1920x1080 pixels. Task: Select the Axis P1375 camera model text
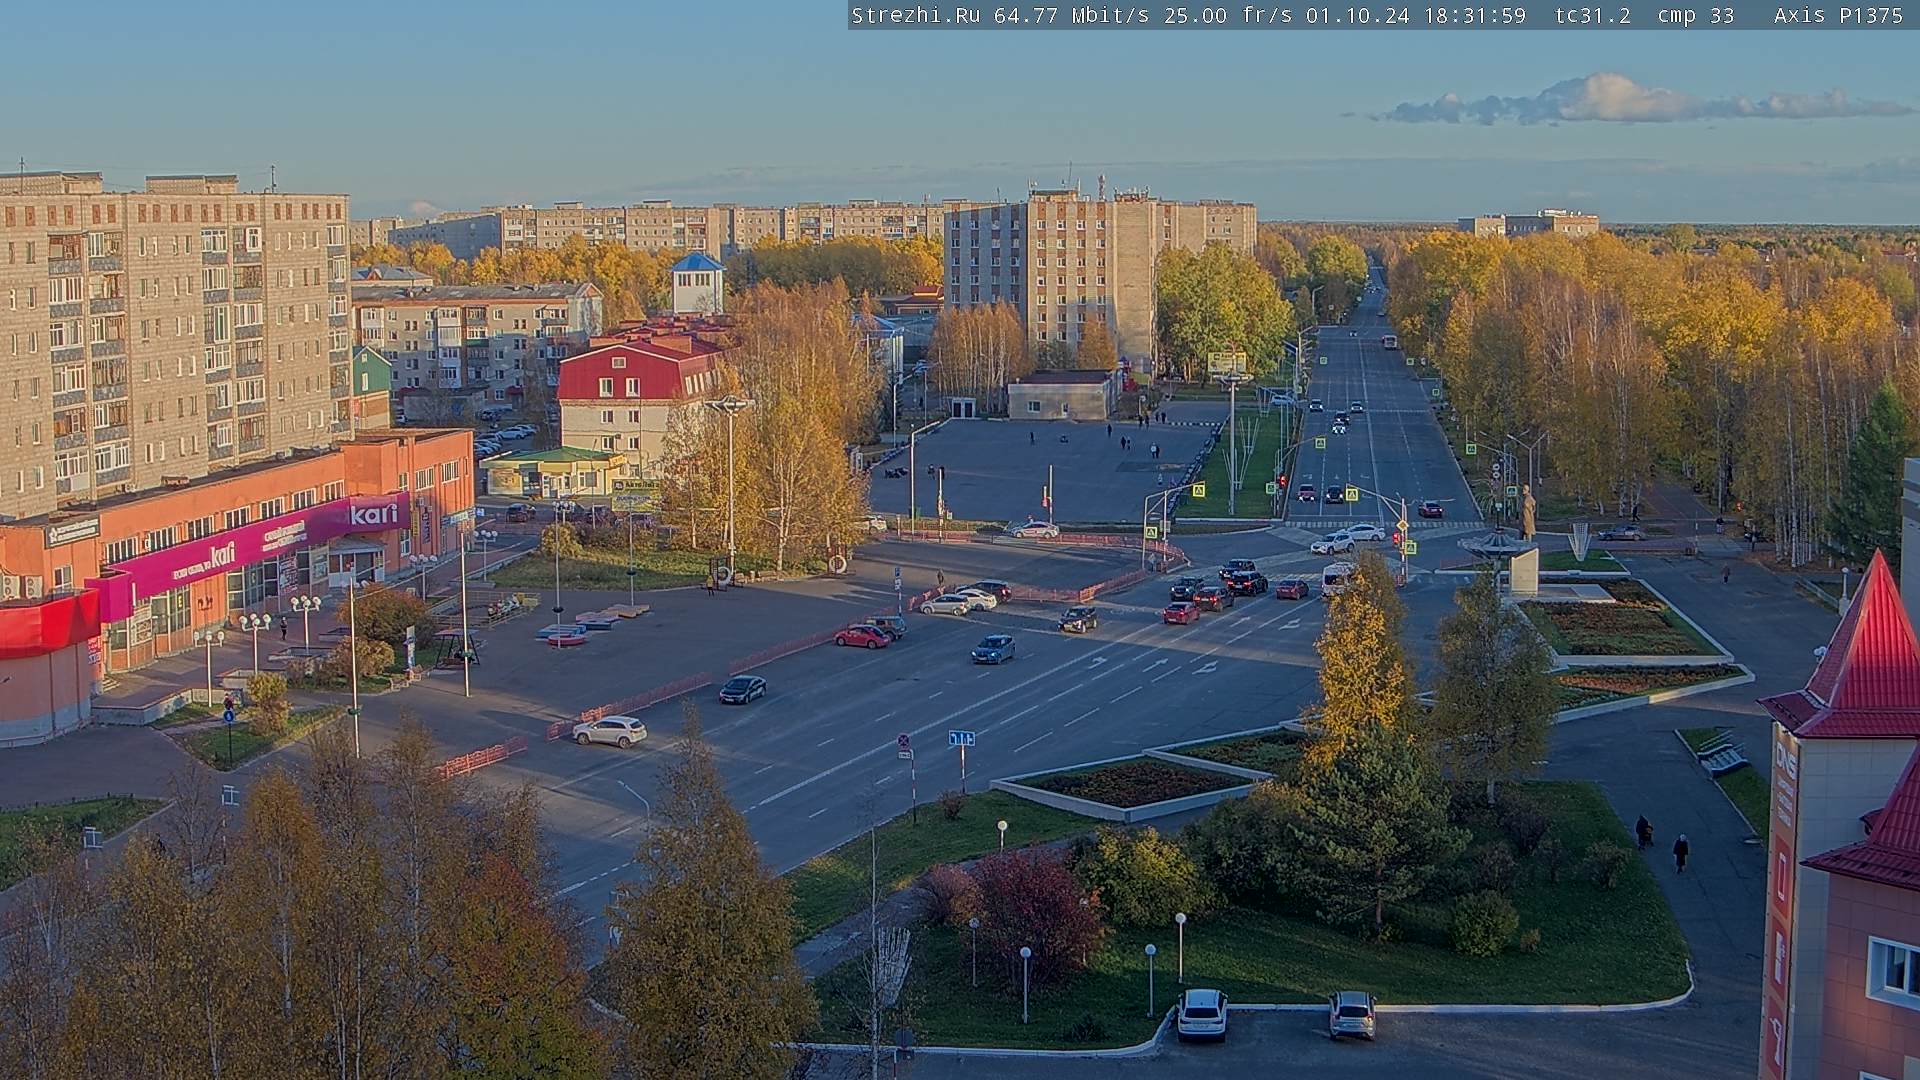[x=1838, y=15]
